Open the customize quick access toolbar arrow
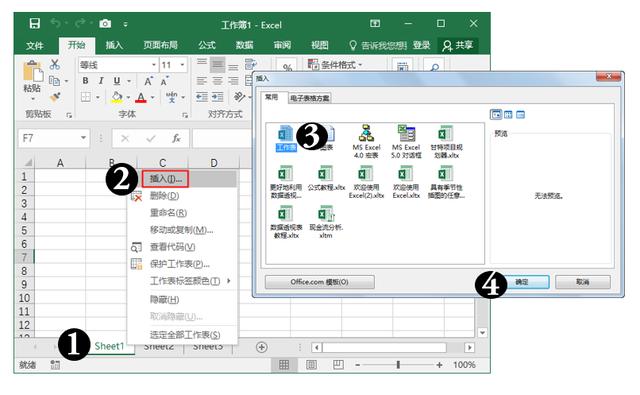 click(x=125, y=25)
